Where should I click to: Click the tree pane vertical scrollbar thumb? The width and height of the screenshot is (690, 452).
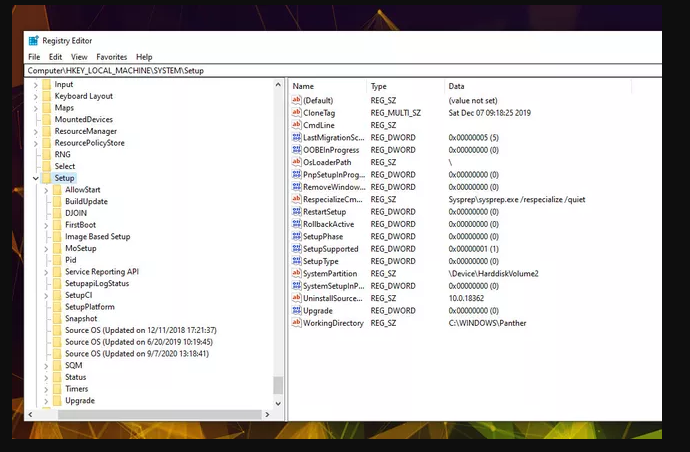278,385
